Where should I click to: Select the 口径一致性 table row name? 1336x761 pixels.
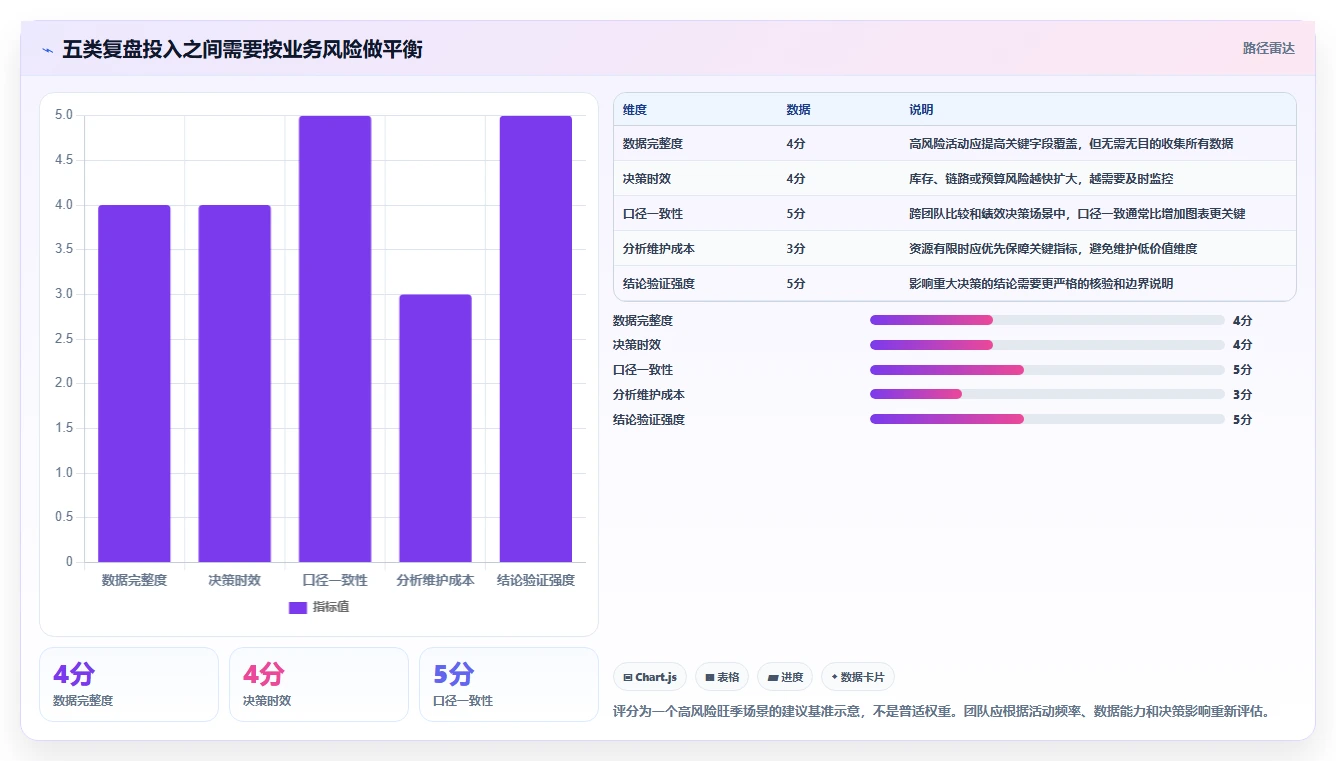click(653, 214)
